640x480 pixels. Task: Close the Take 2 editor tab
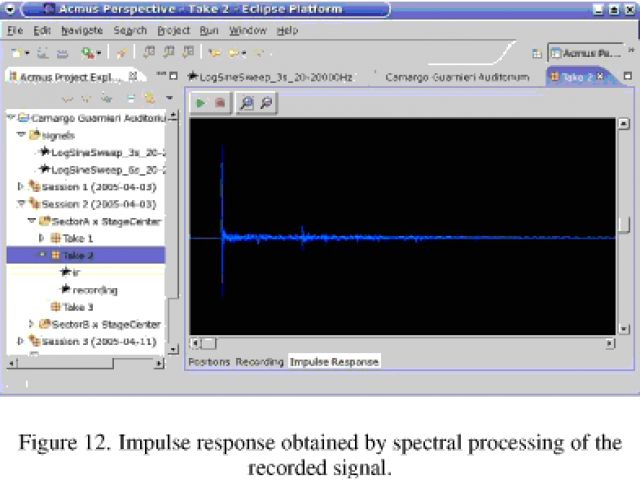(x=602, y=76)
